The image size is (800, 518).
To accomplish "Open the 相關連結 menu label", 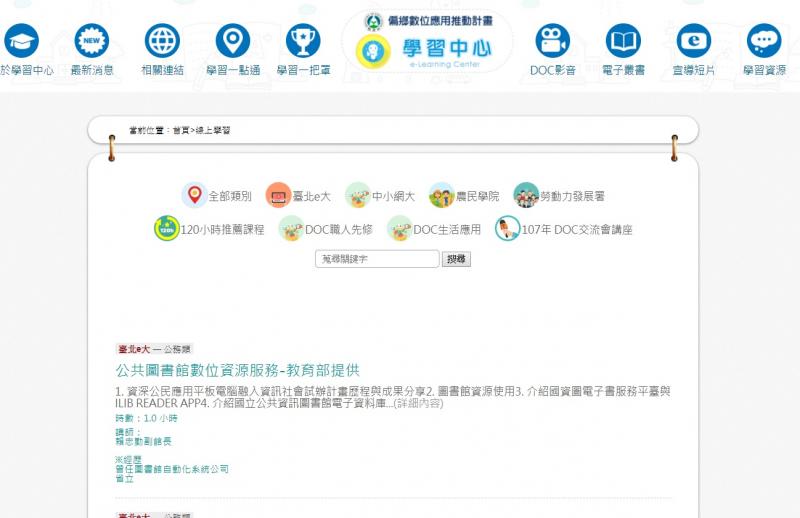I will pos(162,70).
